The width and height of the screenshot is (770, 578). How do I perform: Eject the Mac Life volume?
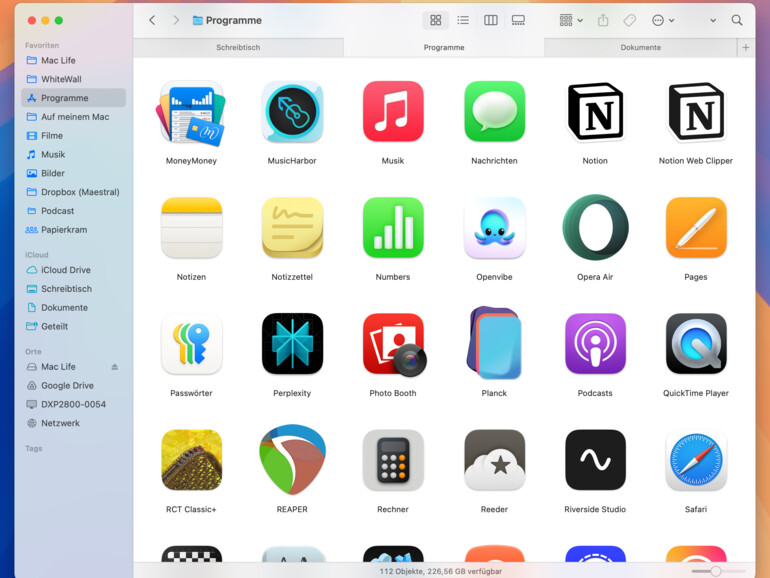[114, 367]
